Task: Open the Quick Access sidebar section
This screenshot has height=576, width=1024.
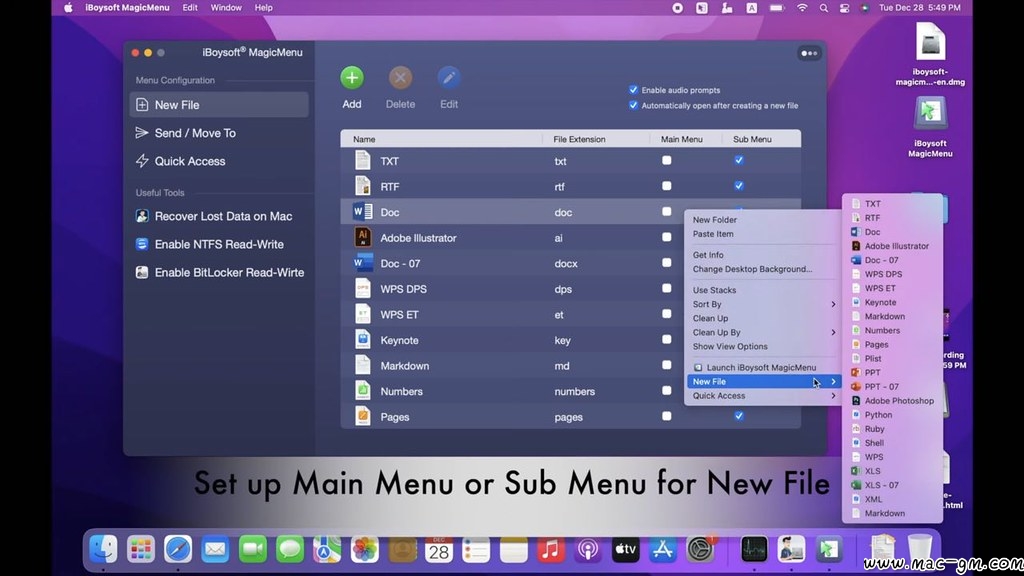Action: click(x=189, y=161)
